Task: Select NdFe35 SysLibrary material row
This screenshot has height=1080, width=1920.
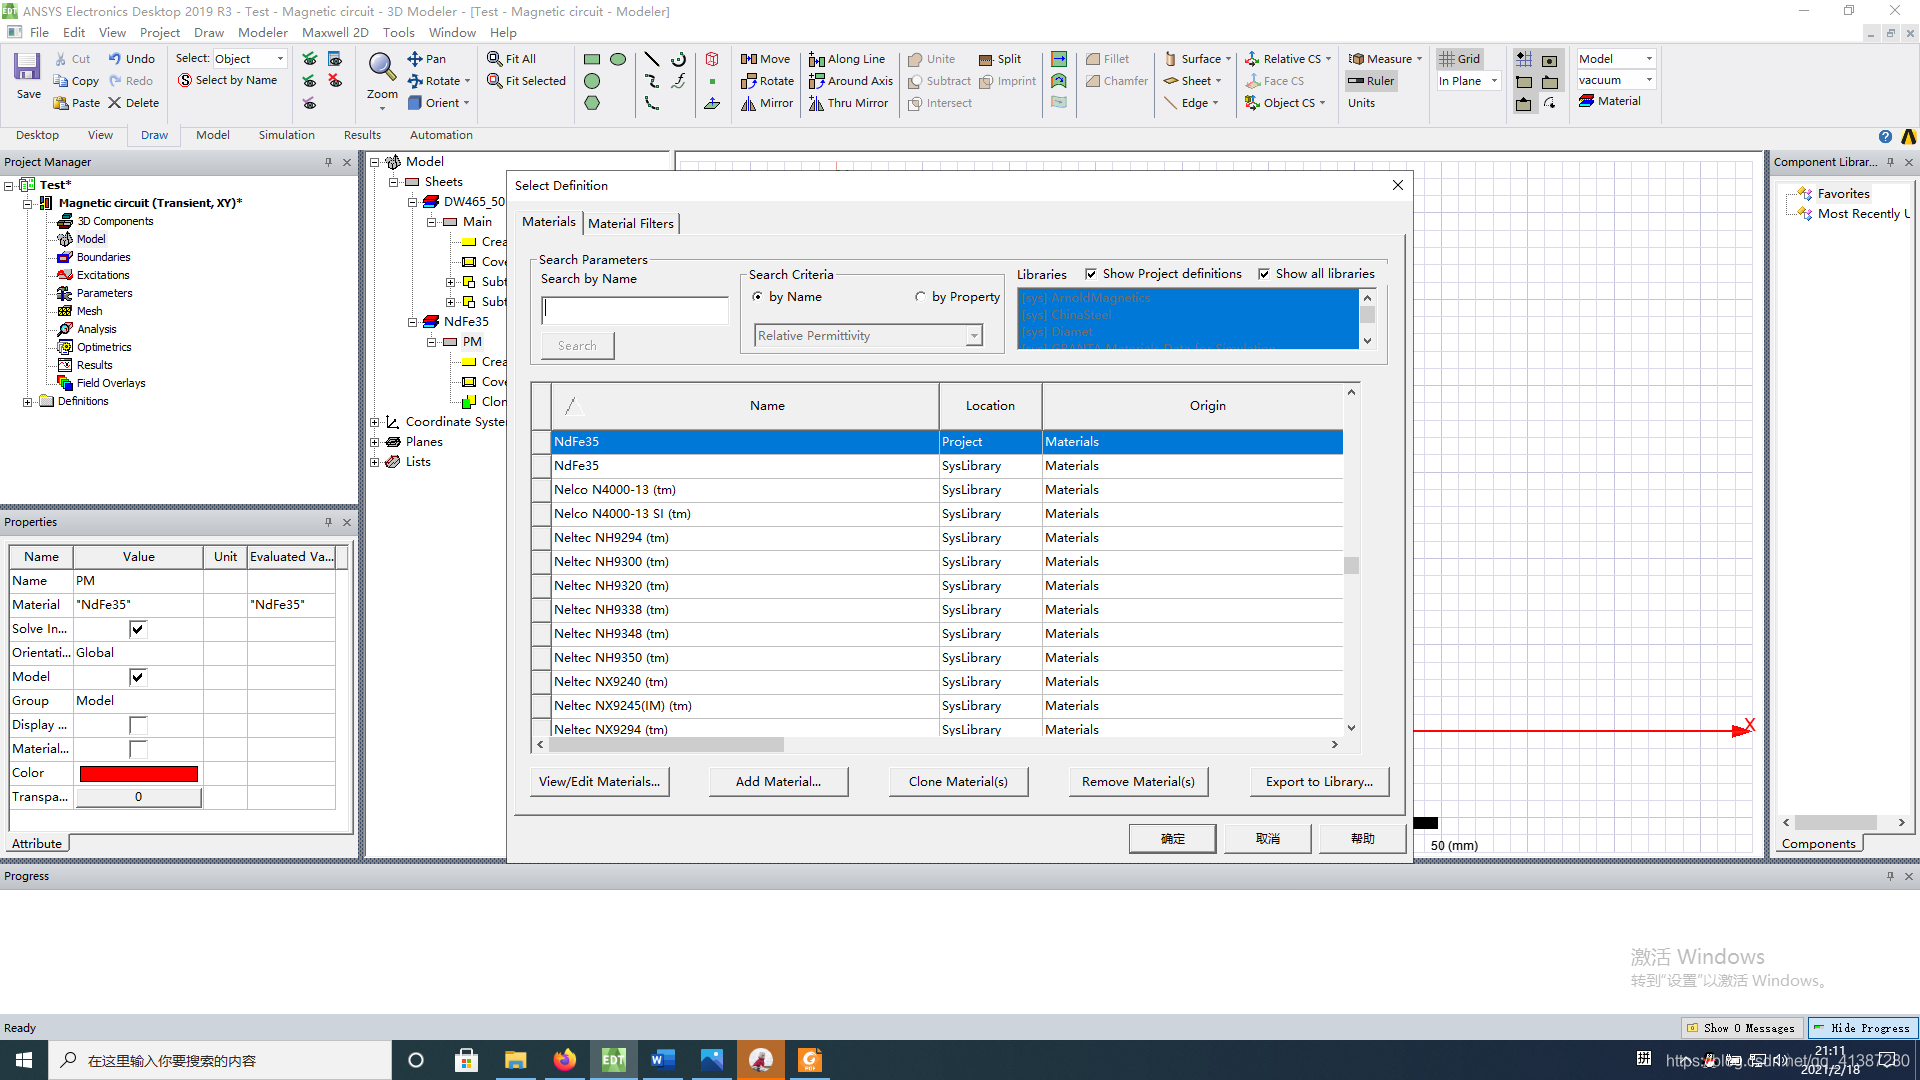Action: pyautogui.click(x=947, y=466)
